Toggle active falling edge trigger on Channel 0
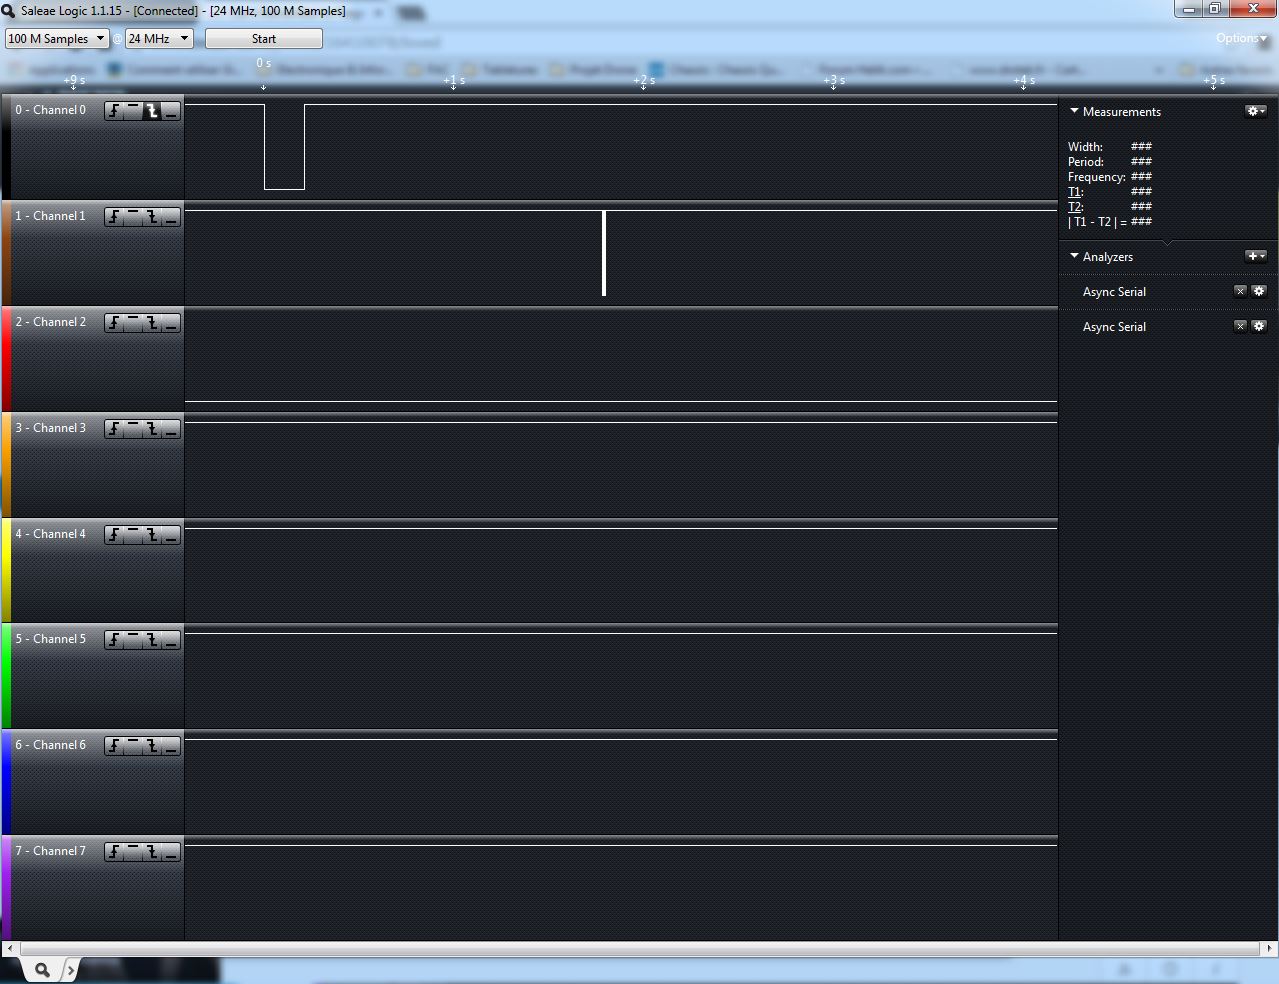Screen dimensions: 1279x984 pyautogui.click(x=152, y=111)
